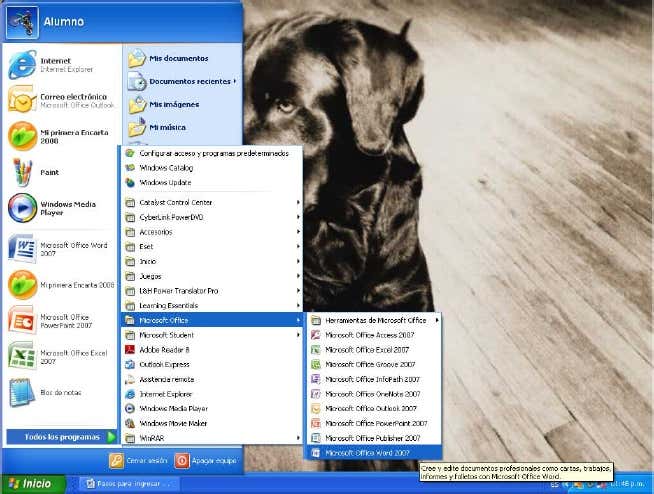The width and height of the screenshot is (654, 494).
Task: Open Asistencia remota
Action: coord(211,379)
